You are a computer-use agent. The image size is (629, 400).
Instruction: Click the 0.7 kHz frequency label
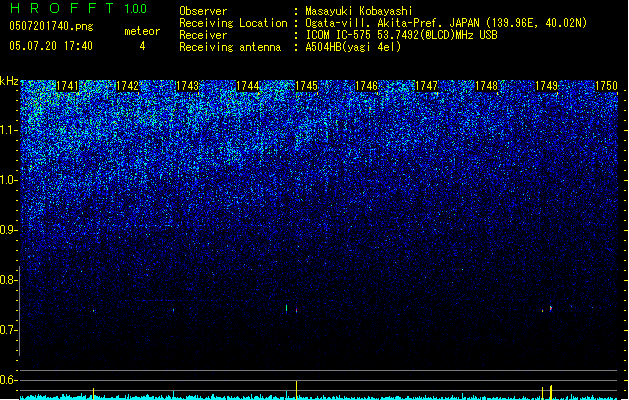[8, 330]
